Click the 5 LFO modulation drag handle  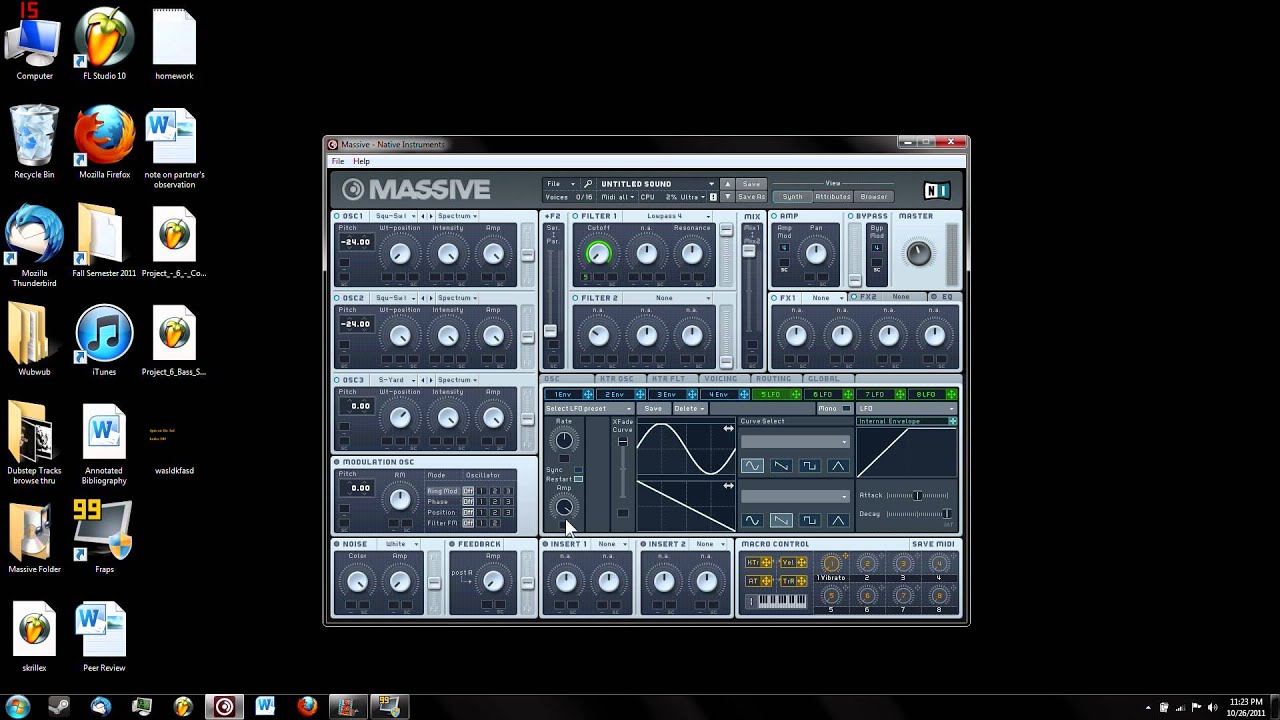coord(796,395)
